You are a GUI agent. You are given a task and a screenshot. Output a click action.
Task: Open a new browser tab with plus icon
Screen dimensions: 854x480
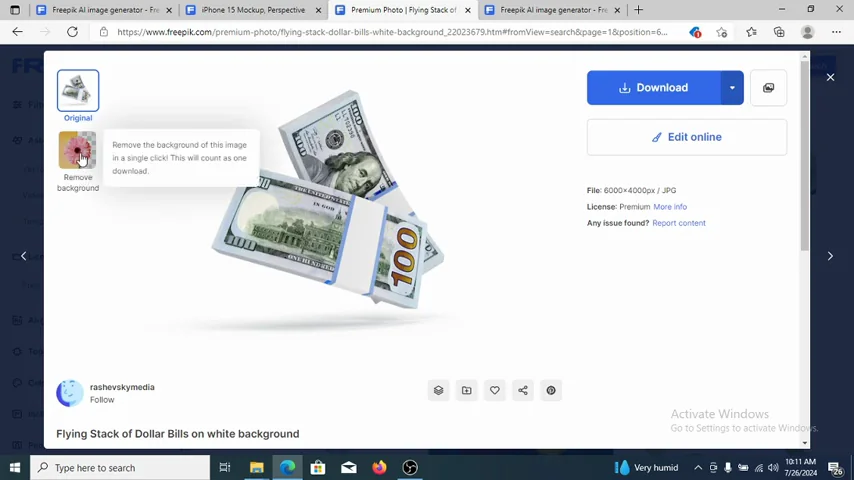(638, 10)
